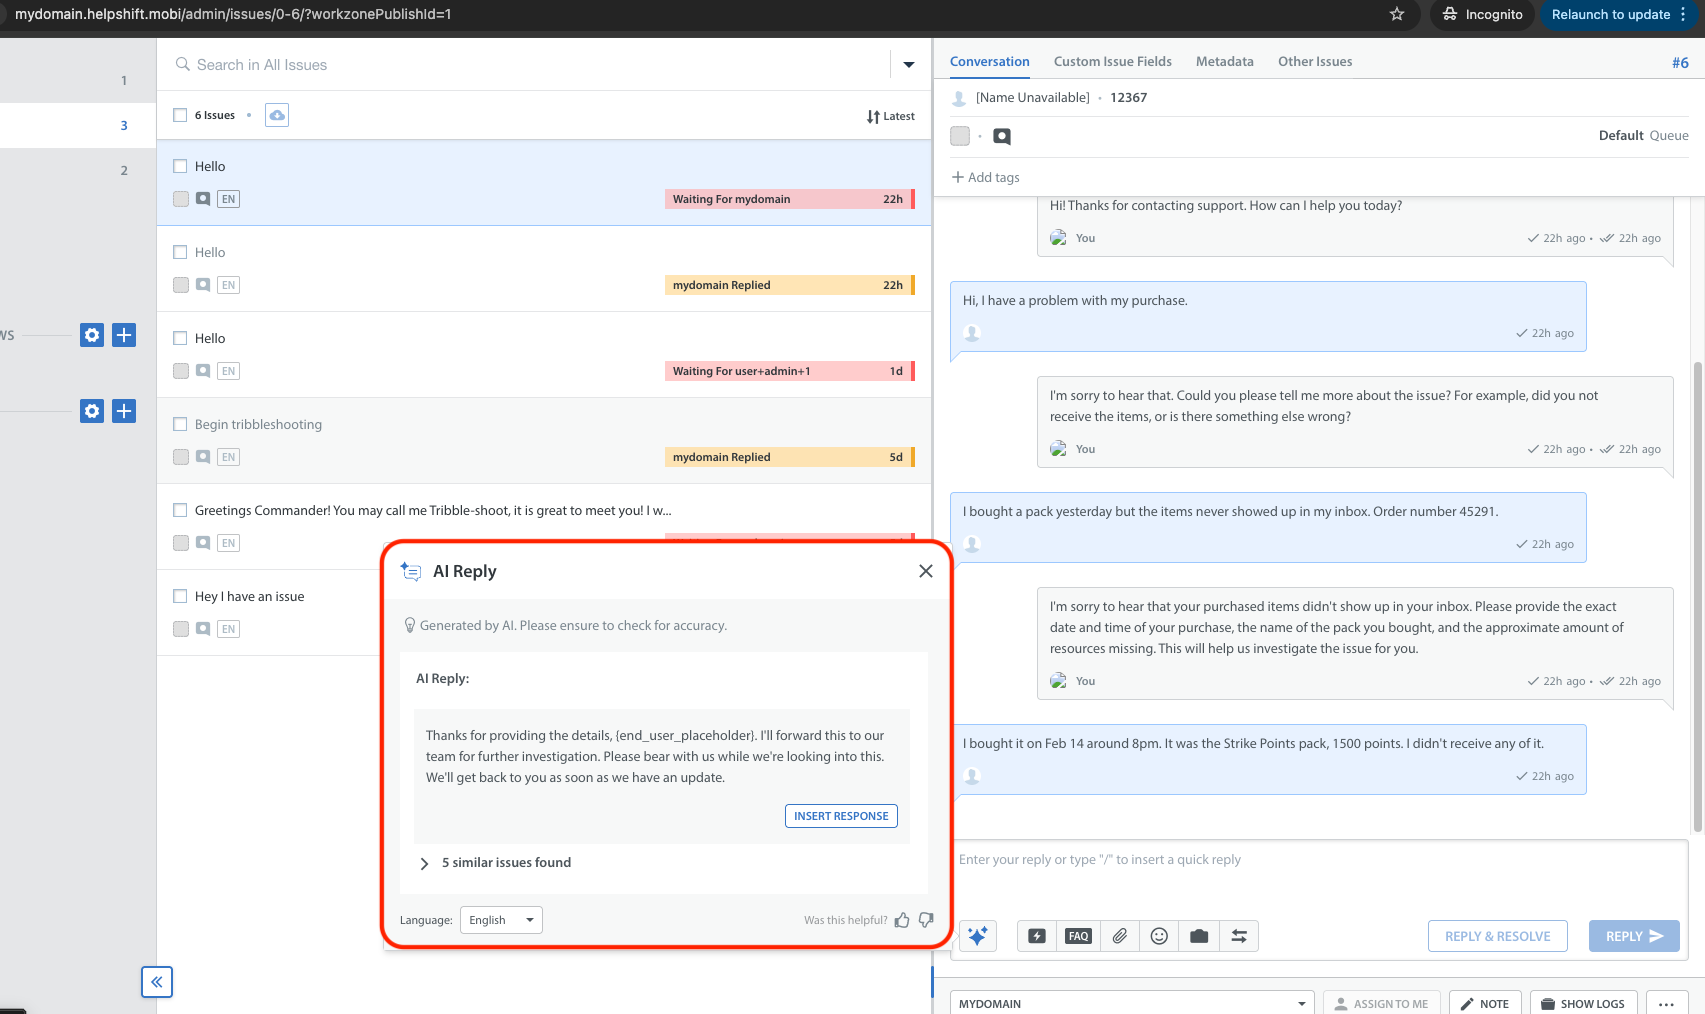The width and height of the screenshot is (1705, 1014).
Task: Tick the 'Hey I have an issue' checkbox
Action: point(181,596)
